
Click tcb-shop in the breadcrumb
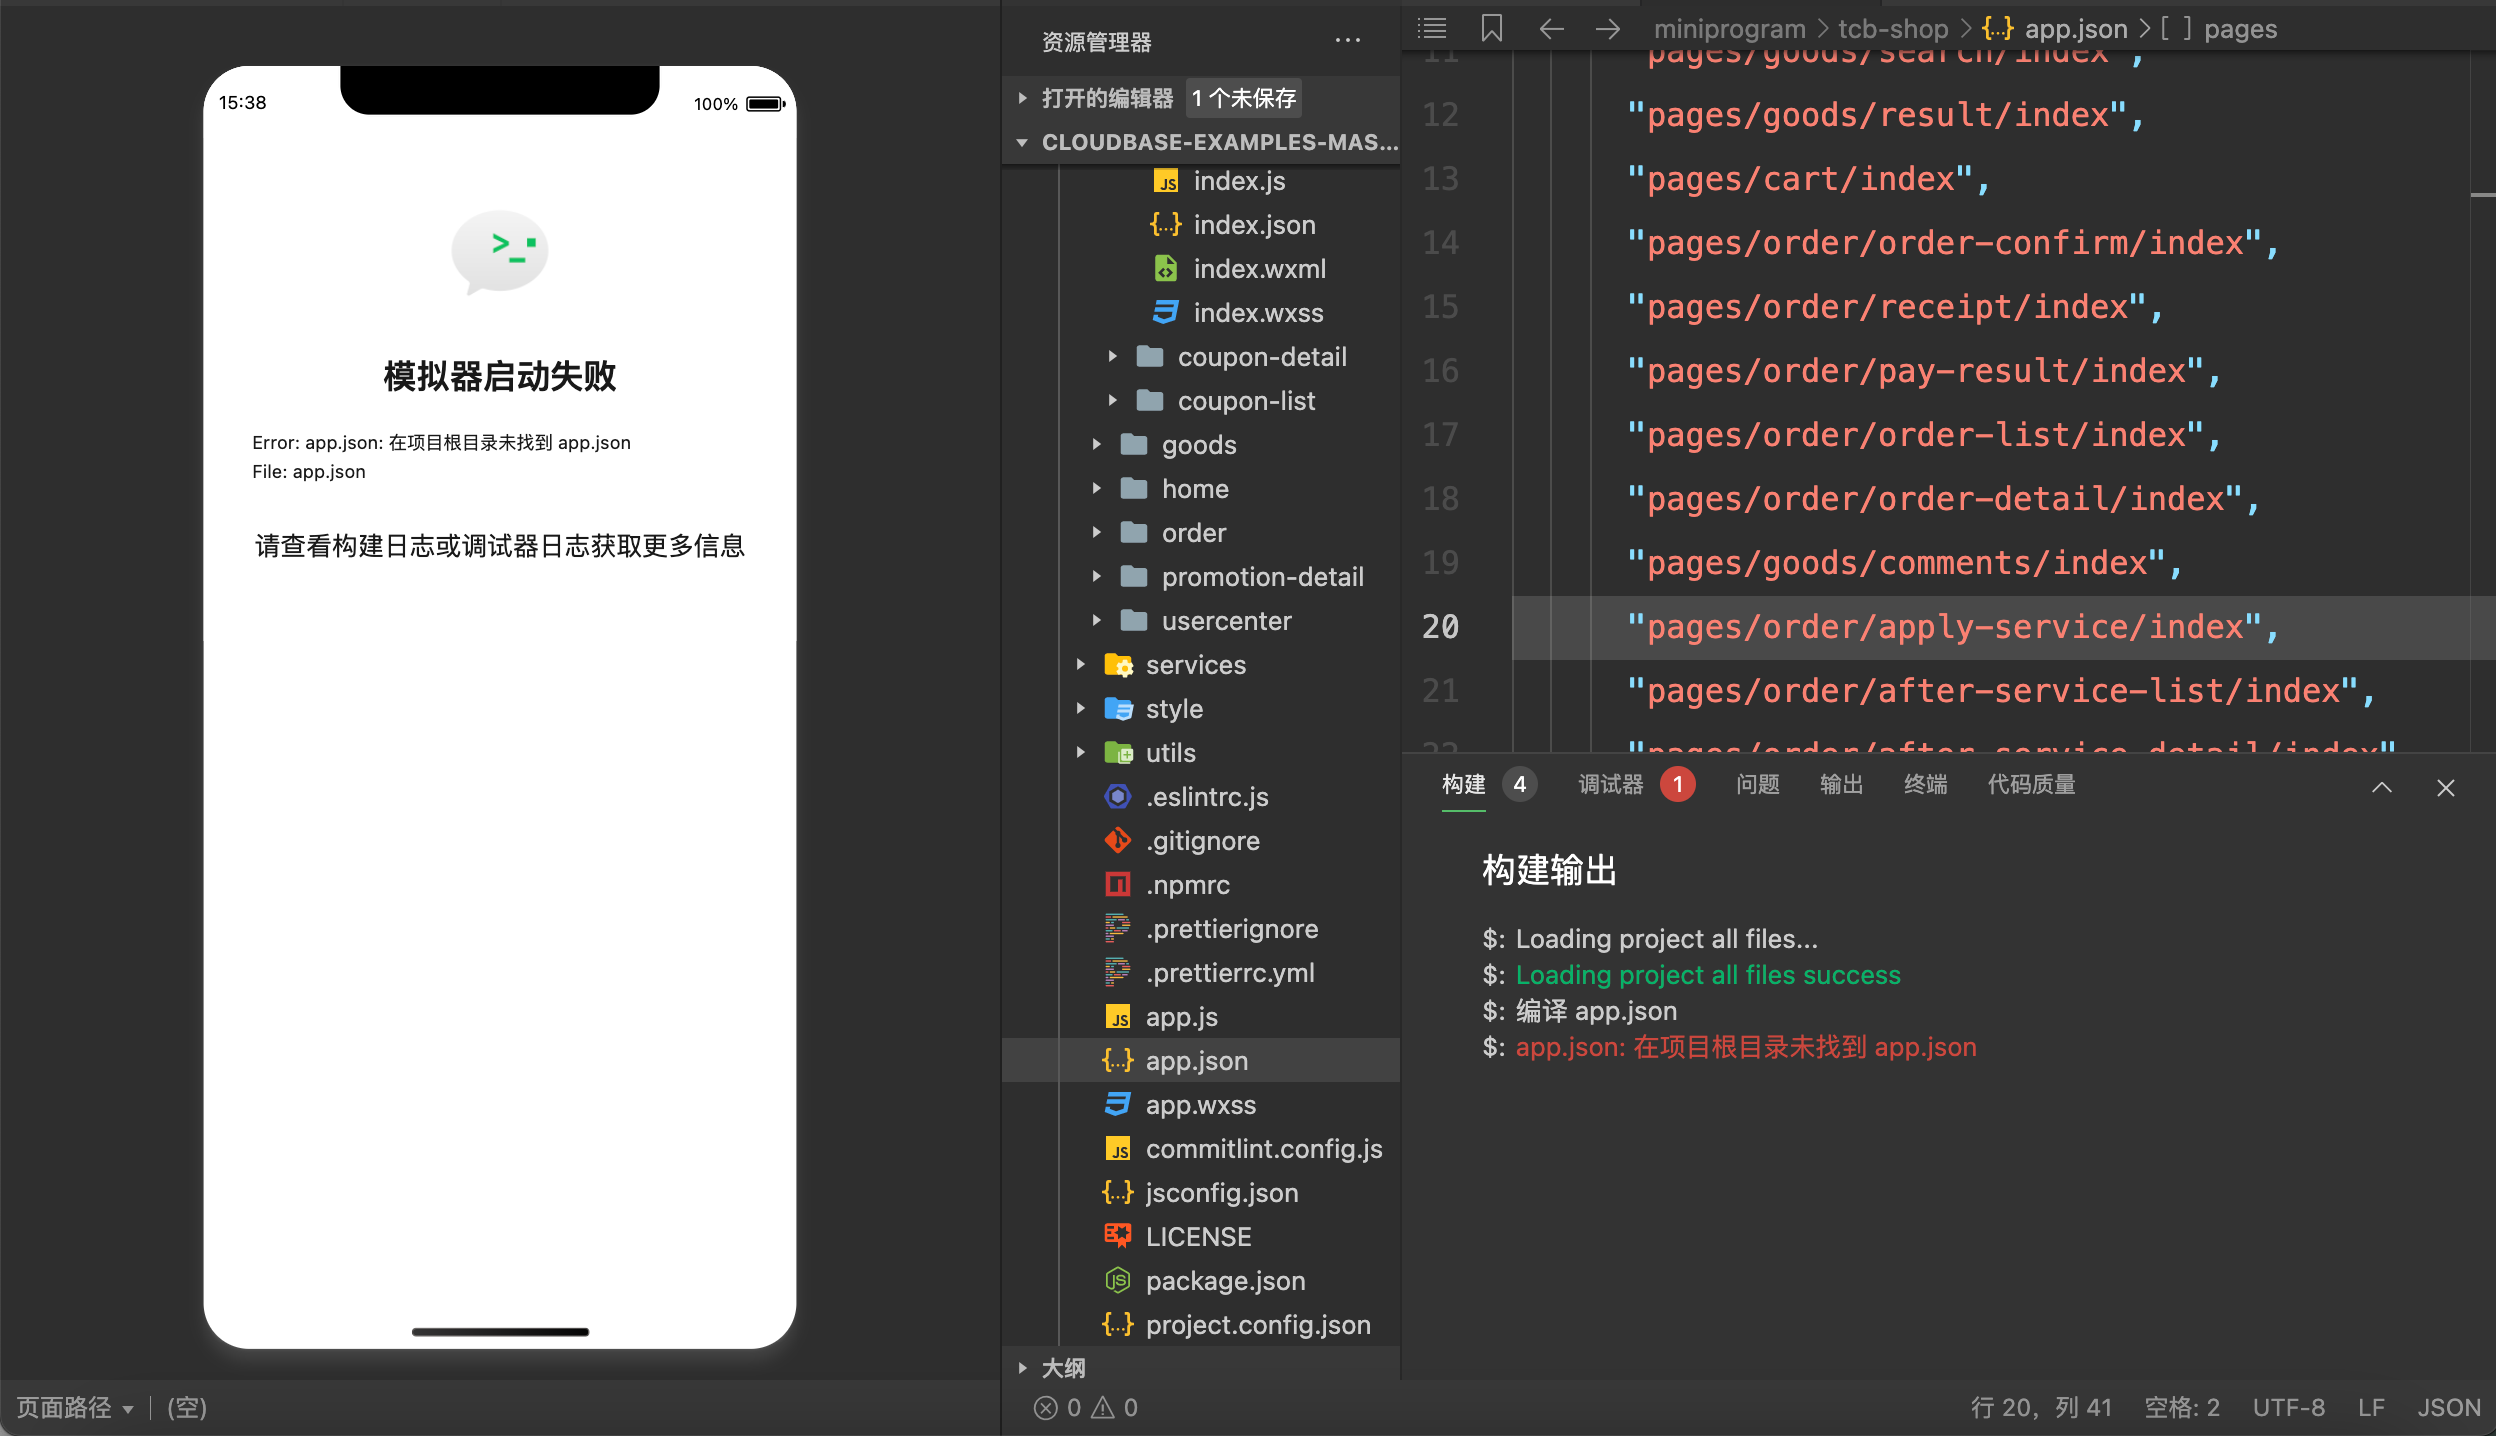coord(1893,29)
